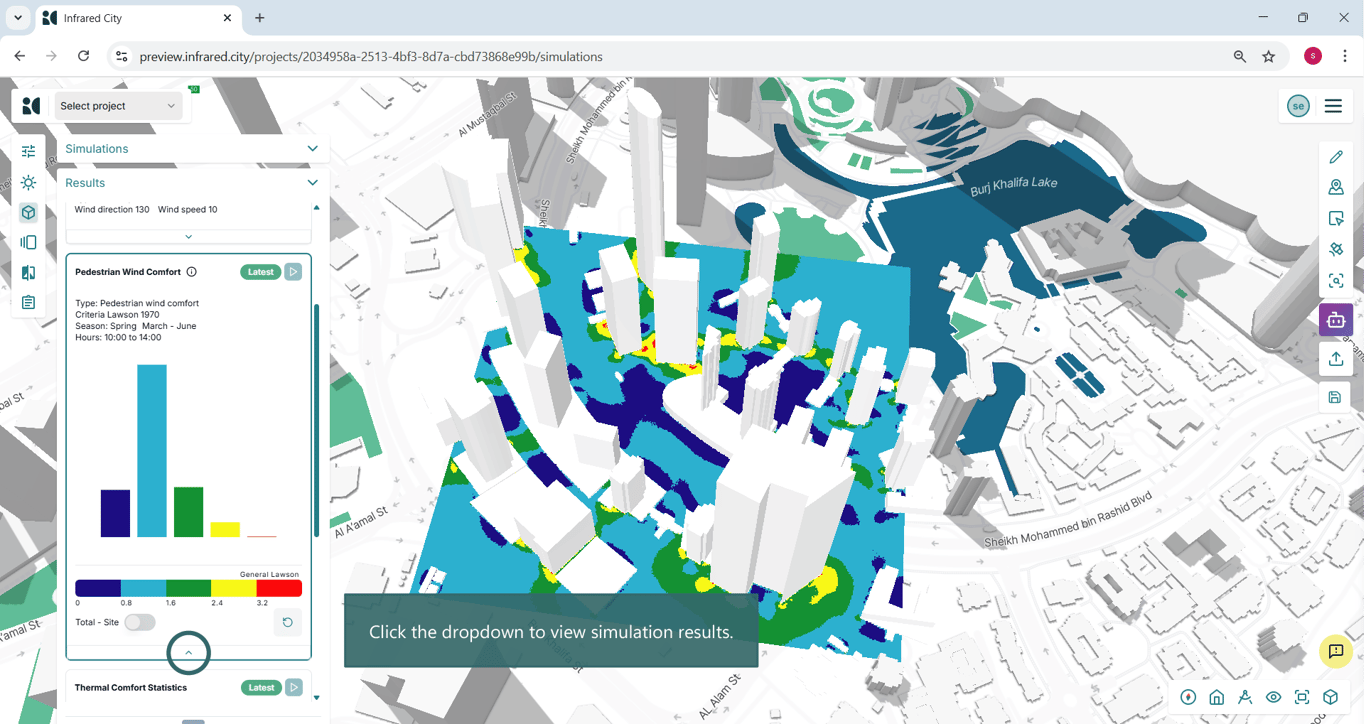Open the hamburger main menu
The height and width of the screenshot is (724, 1366).
pos(1333,106)
